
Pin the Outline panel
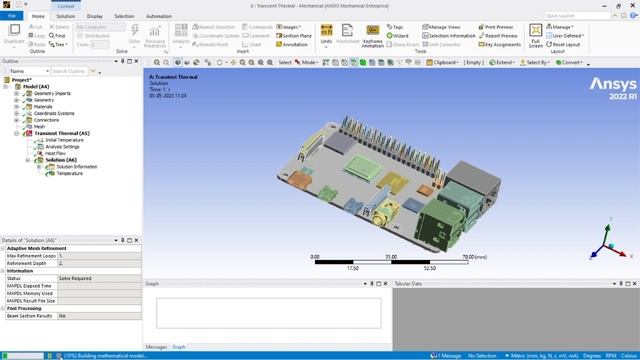point(122,61)
